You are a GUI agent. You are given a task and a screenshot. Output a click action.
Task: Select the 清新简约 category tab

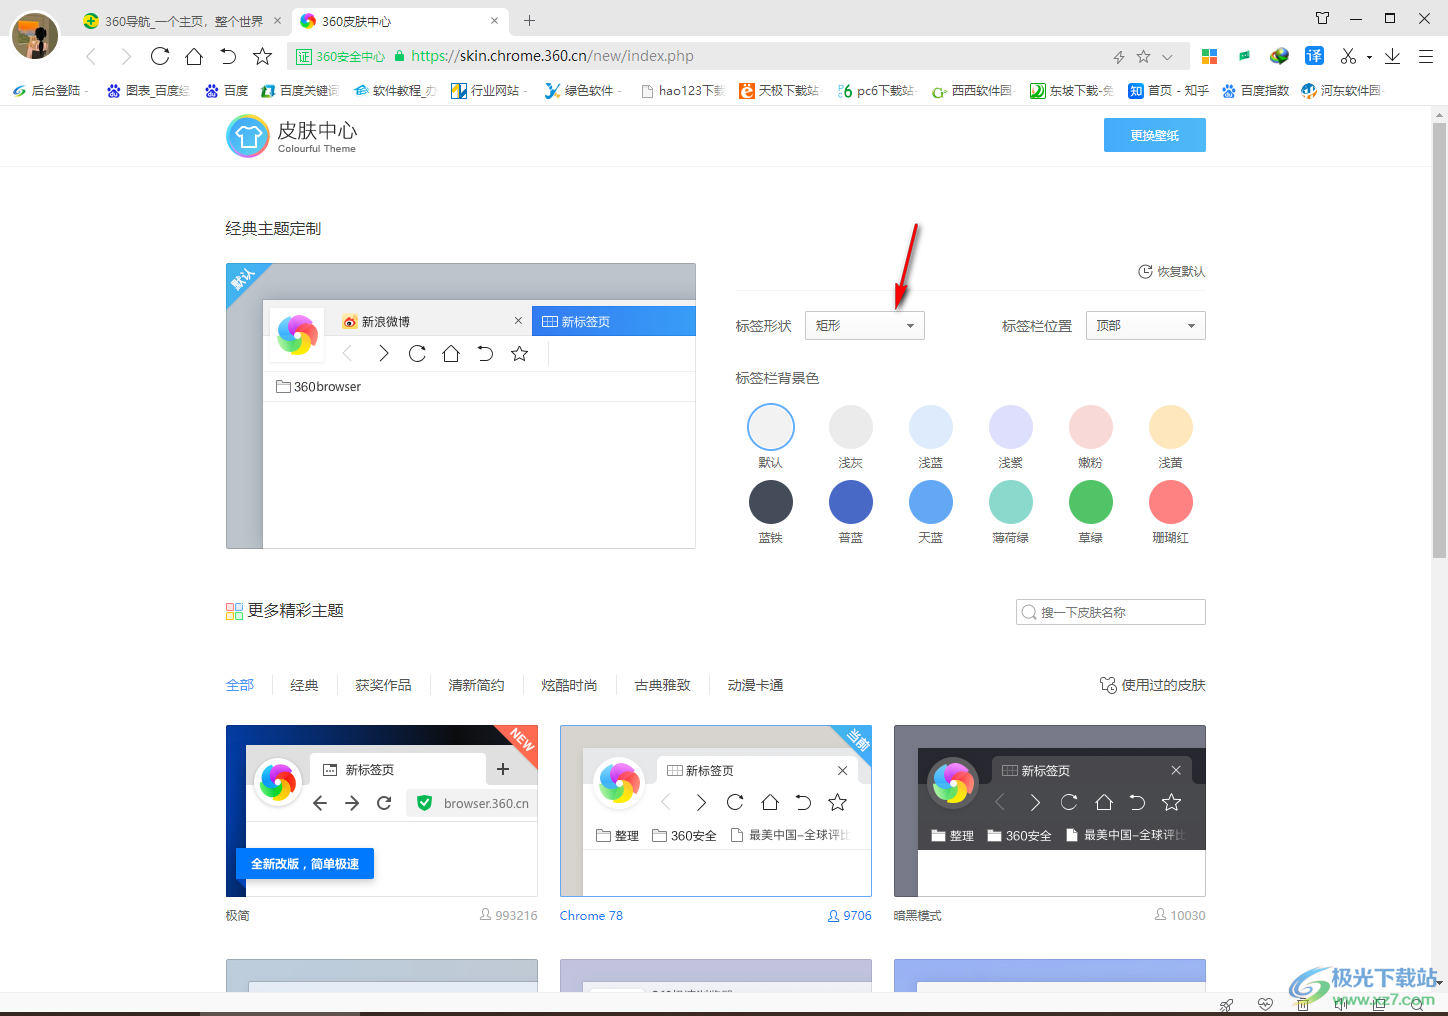pos(476,685)
